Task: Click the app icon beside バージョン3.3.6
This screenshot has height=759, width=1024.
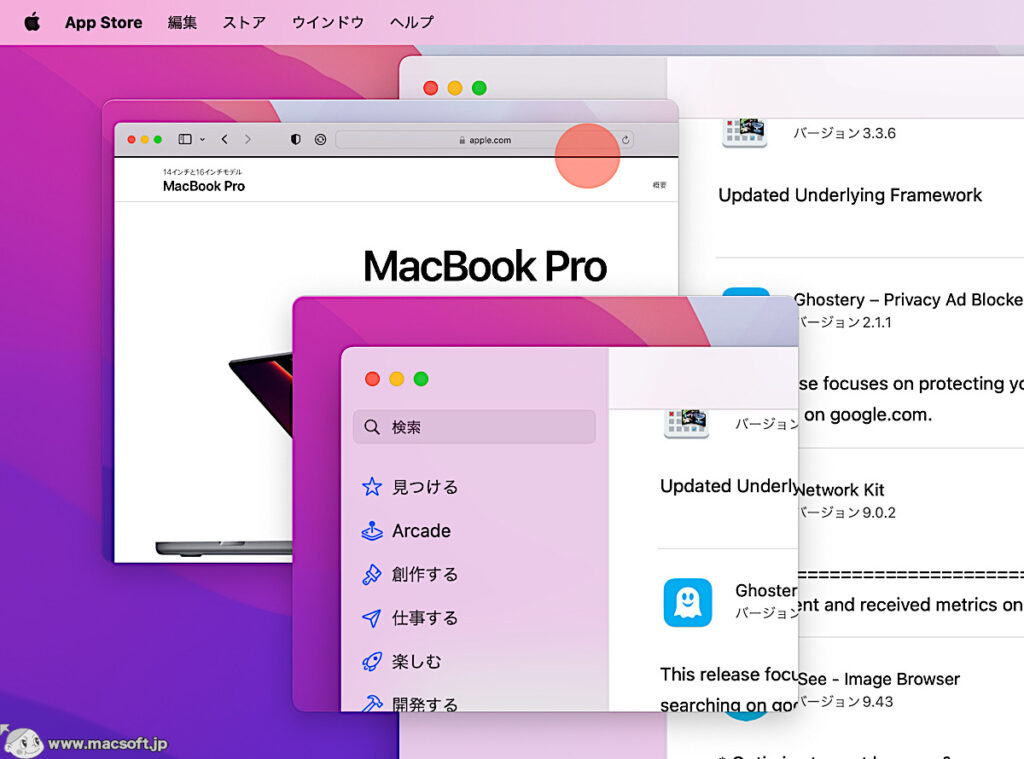Action: 744,133
